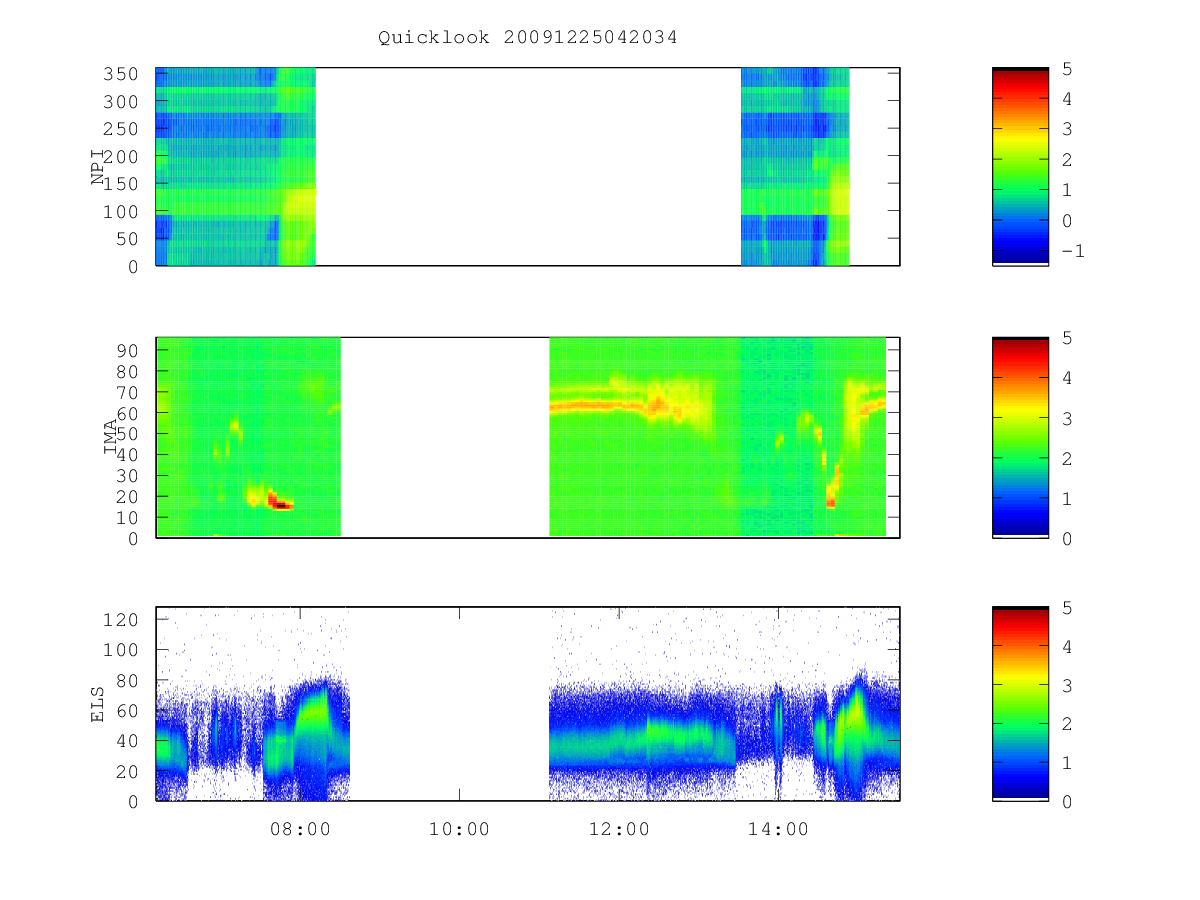Viewport: 1200px width, 900px height.
Task: Click the 4 label on IMA colorbar
Action: 1067,378
